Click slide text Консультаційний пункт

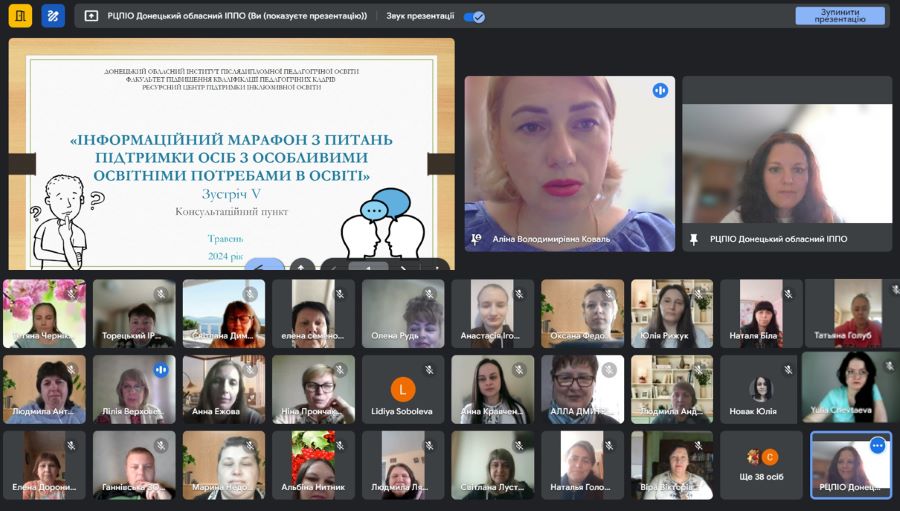click(x=231, y=212)
